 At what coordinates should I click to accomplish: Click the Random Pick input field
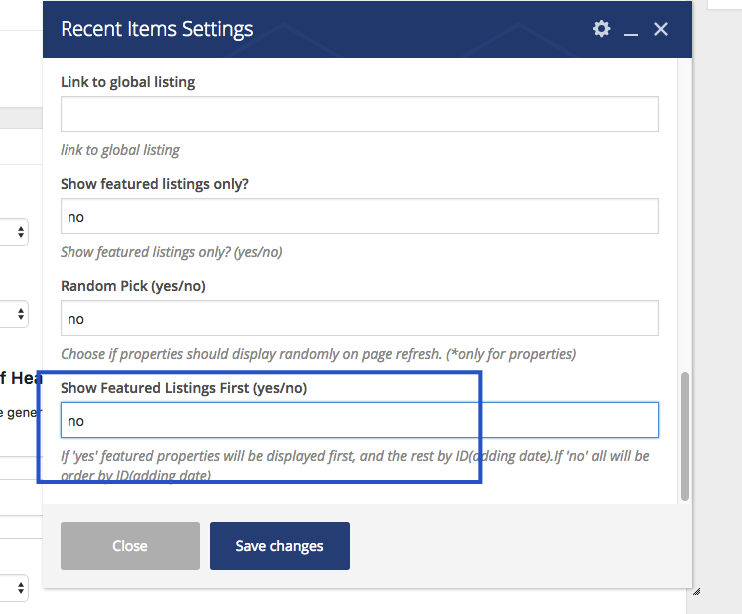[360, 318]
